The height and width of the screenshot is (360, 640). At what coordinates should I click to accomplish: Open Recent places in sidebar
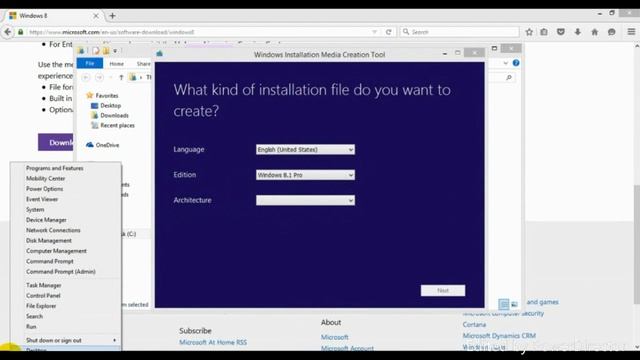(117, 125)
